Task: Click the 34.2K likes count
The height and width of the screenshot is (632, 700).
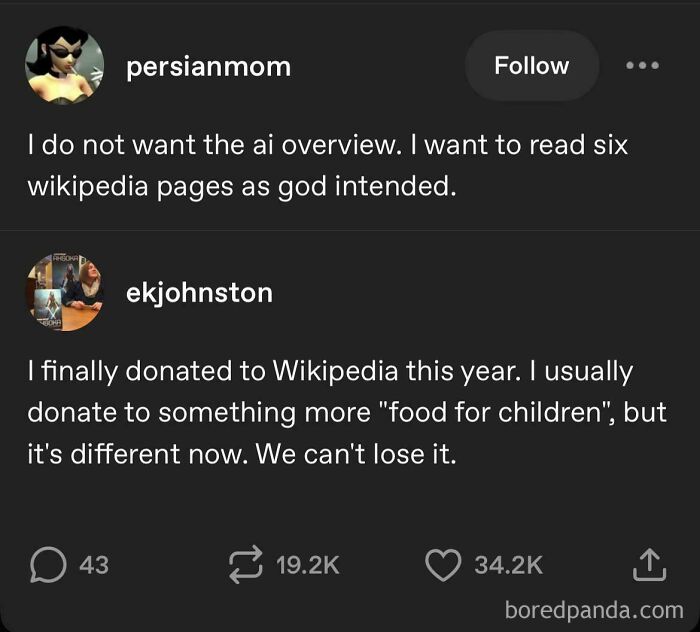Action: (508, 565)
